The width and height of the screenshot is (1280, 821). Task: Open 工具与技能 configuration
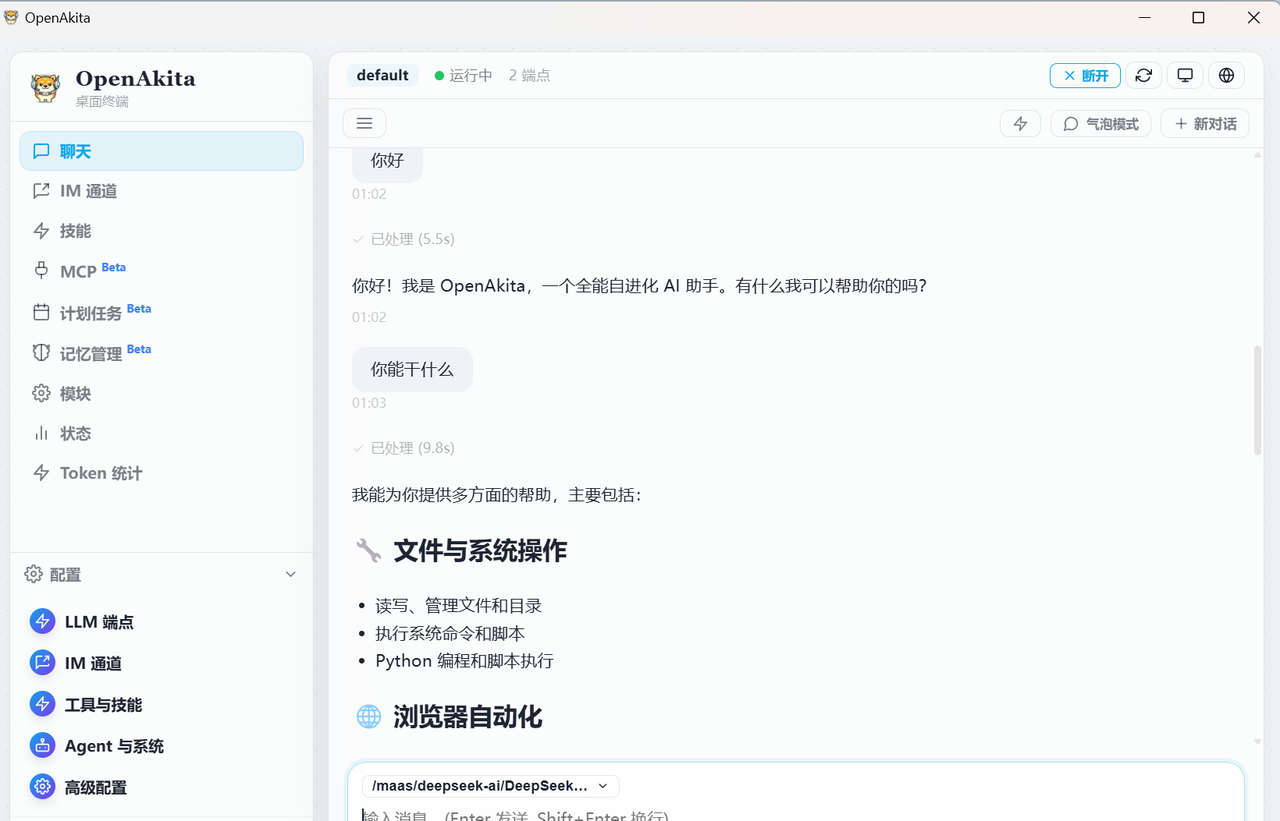click(161, 705)
